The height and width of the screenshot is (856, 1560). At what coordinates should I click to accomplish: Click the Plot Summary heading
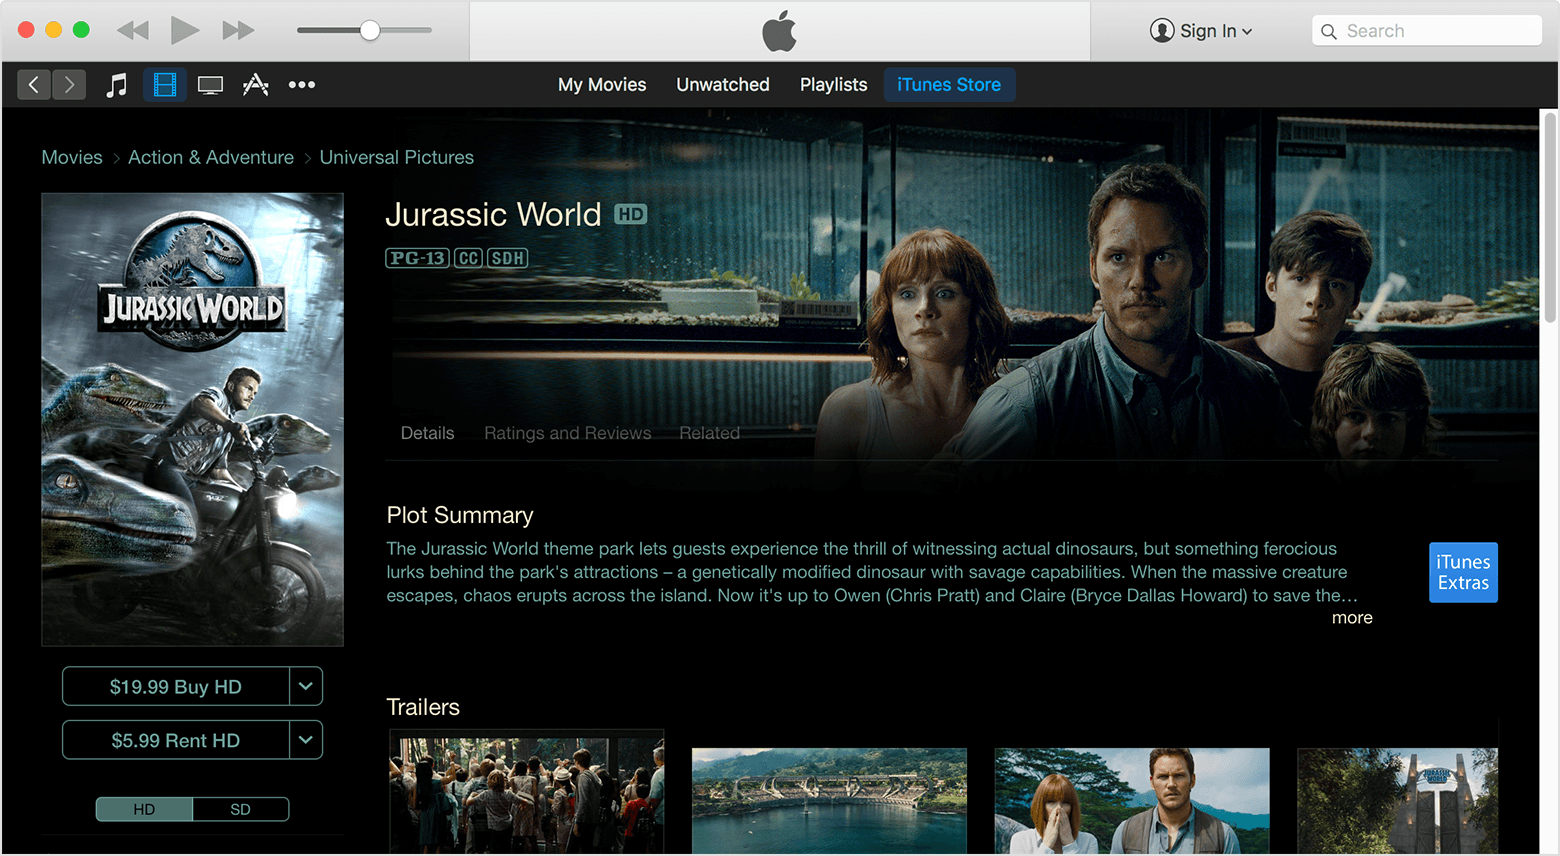pos(460,515)
